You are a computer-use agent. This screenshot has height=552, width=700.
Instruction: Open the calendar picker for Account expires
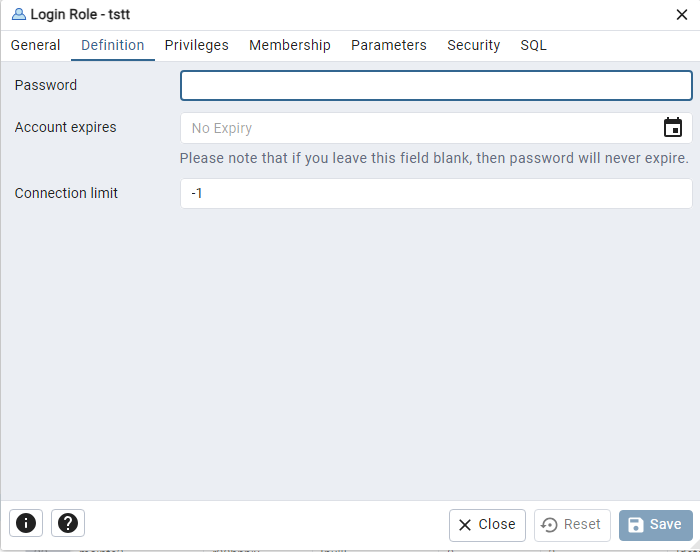click(x=672, y=128)
